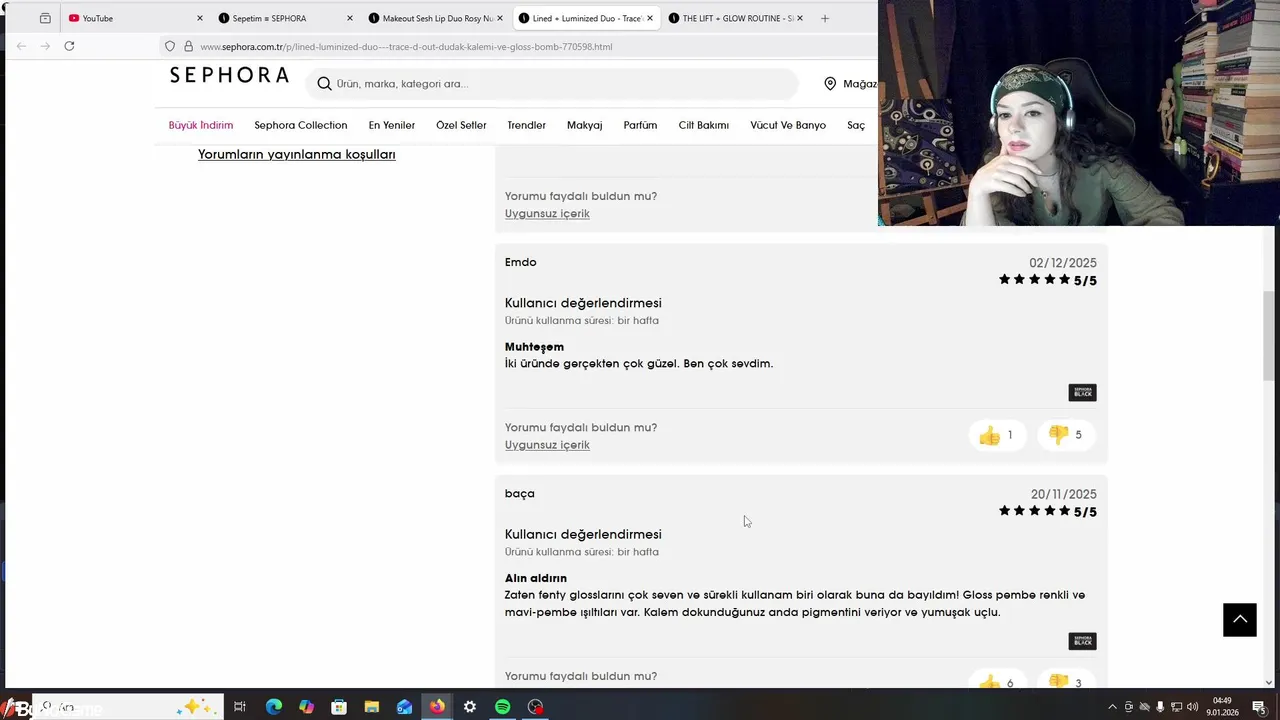
Task: View site security padlock info
Action: 188,46
